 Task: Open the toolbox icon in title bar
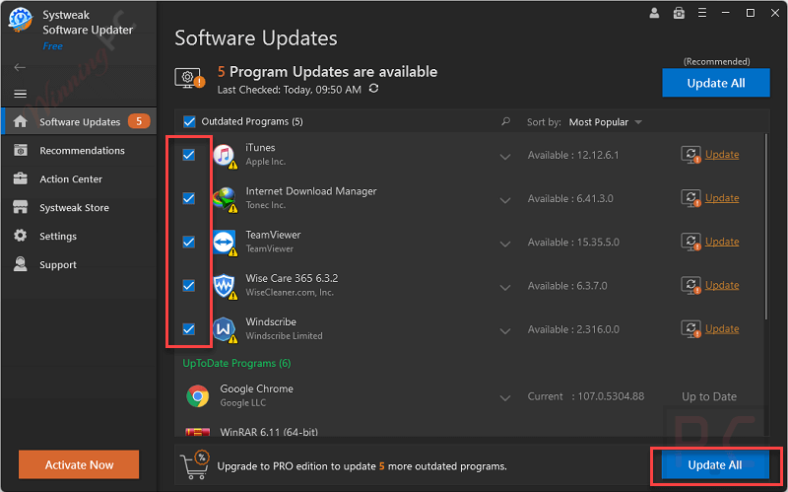(678, 13)
